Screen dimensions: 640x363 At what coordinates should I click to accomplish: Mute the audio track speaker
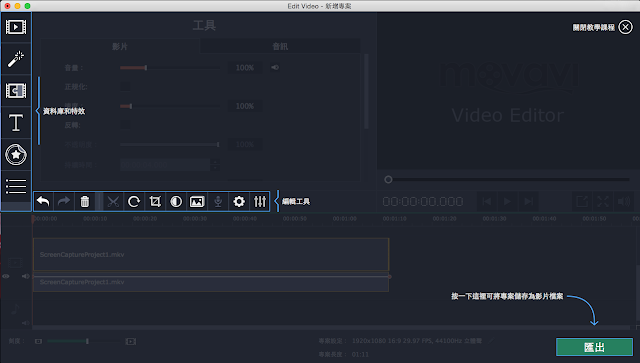pyautogui.click(x=26, y=323)
